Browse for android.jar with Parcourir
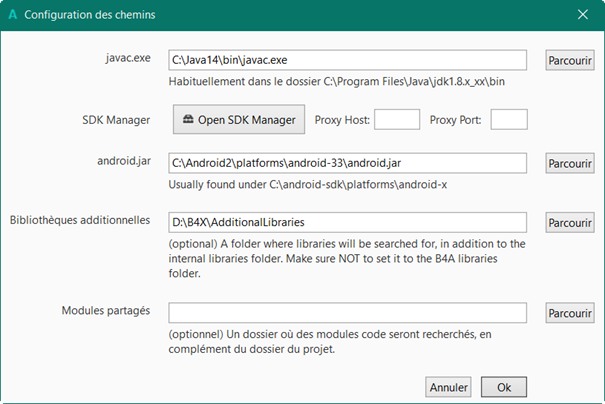Image resolution: width=605 pixels, height=404 pixels. point(570,163)
